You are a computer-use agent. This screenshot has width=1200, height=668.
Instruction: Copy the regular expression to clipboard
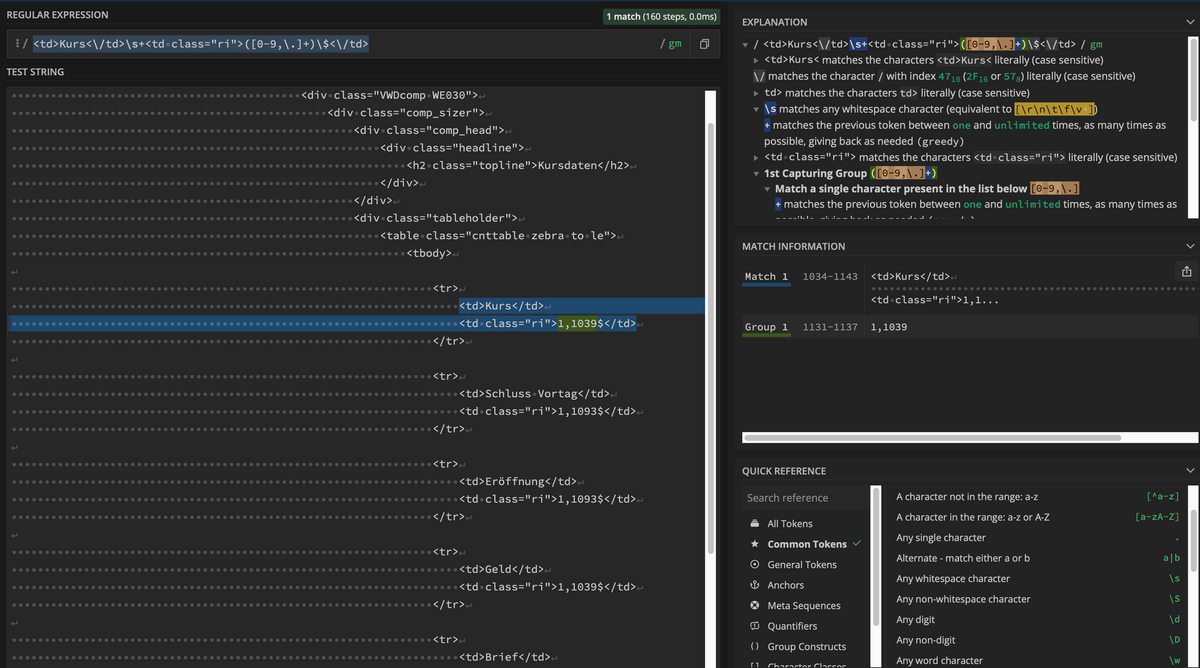point(705,44)
